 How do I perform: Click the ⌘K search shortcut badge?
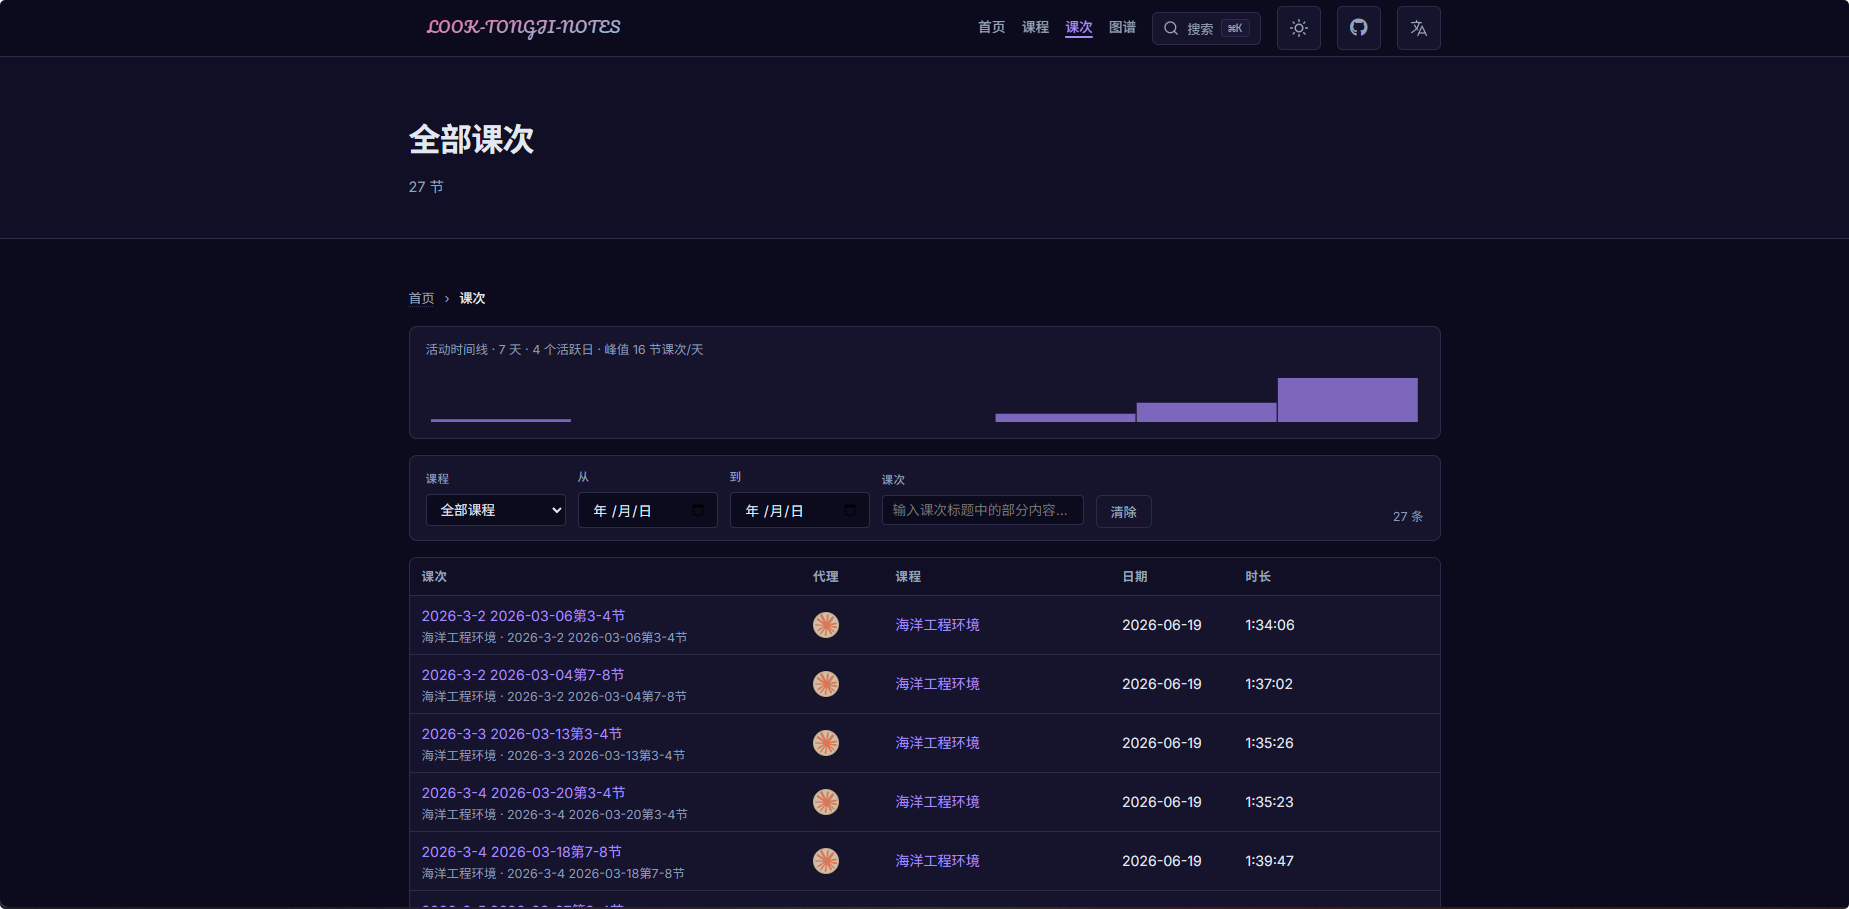[x=1235, y=28]
